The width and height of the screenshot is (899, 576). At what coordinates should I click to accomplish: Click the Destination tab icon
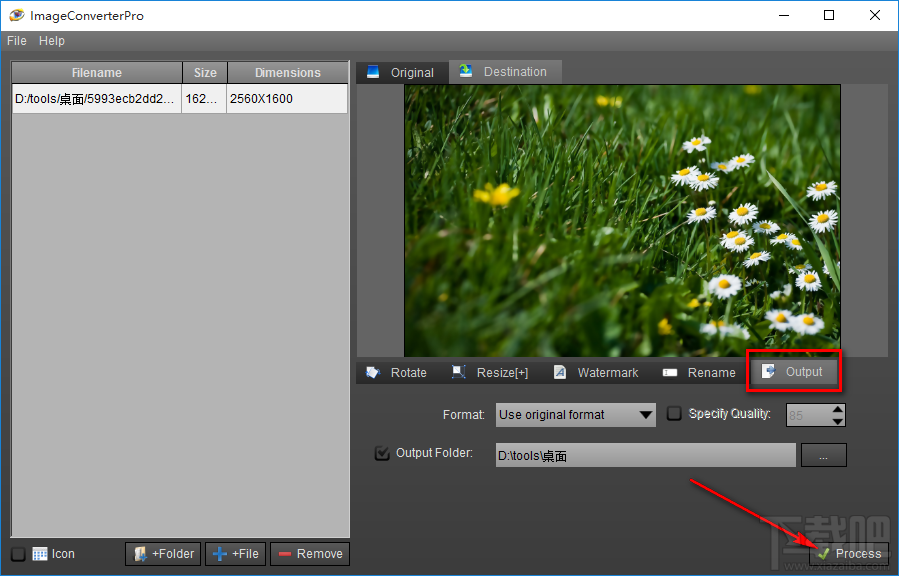coord(466,71)
